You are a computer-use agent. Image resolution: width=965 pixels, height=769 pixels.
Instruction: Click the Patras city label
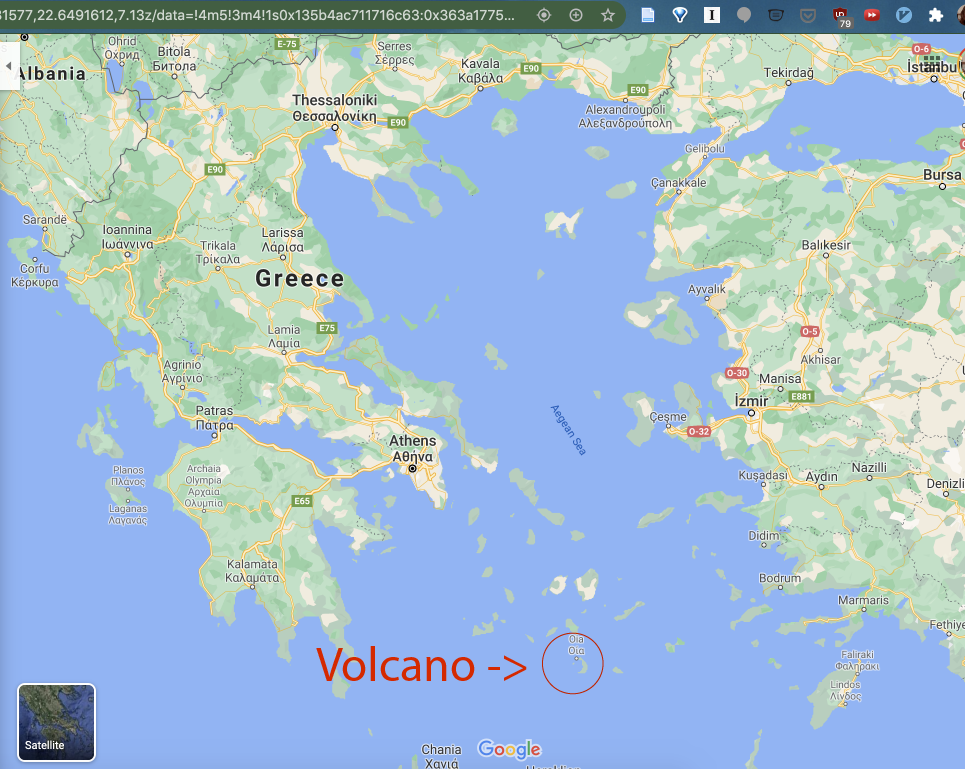coord(214,418)
